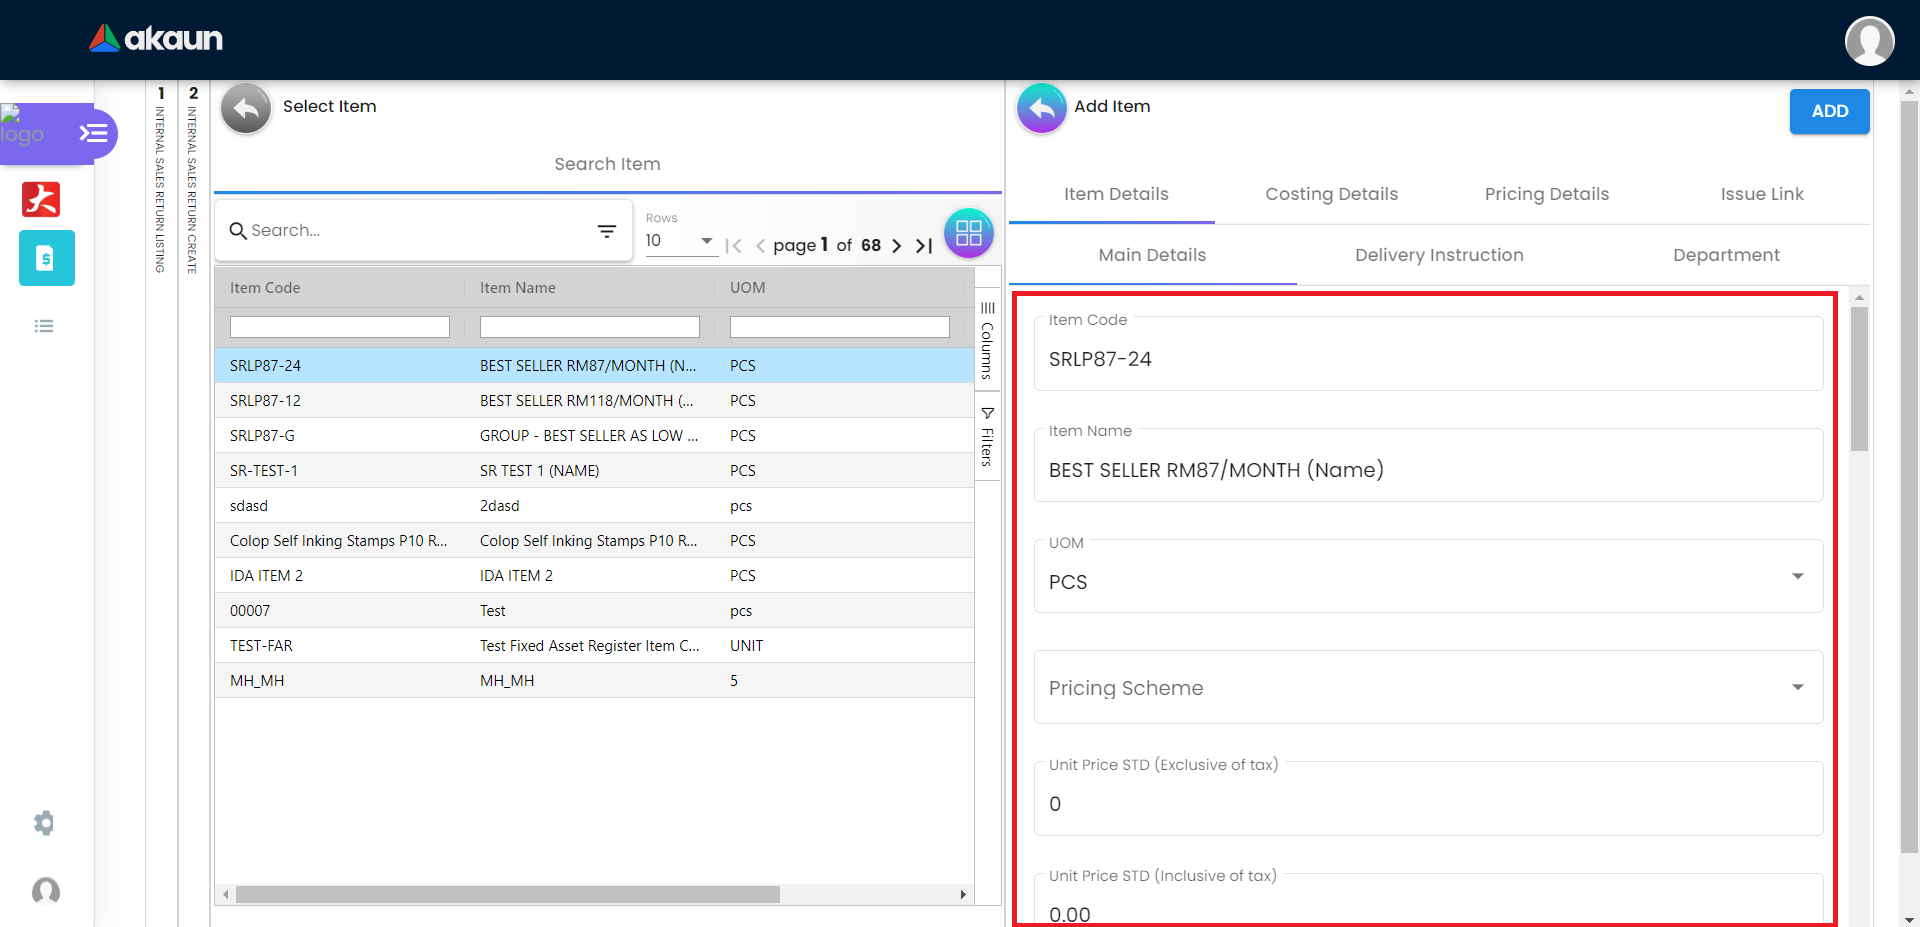Viewport: 1920px width, 927px height.
Task: Open the UOM dropdown
Action: point(1797,577)
